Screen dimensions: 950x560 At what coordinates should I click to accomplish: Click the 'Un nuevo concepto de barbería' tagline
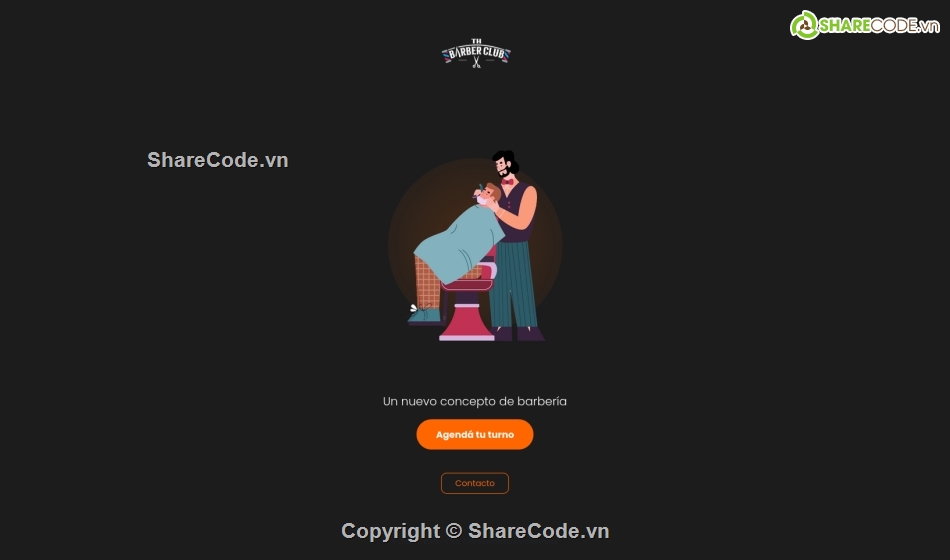coord(475,401)
